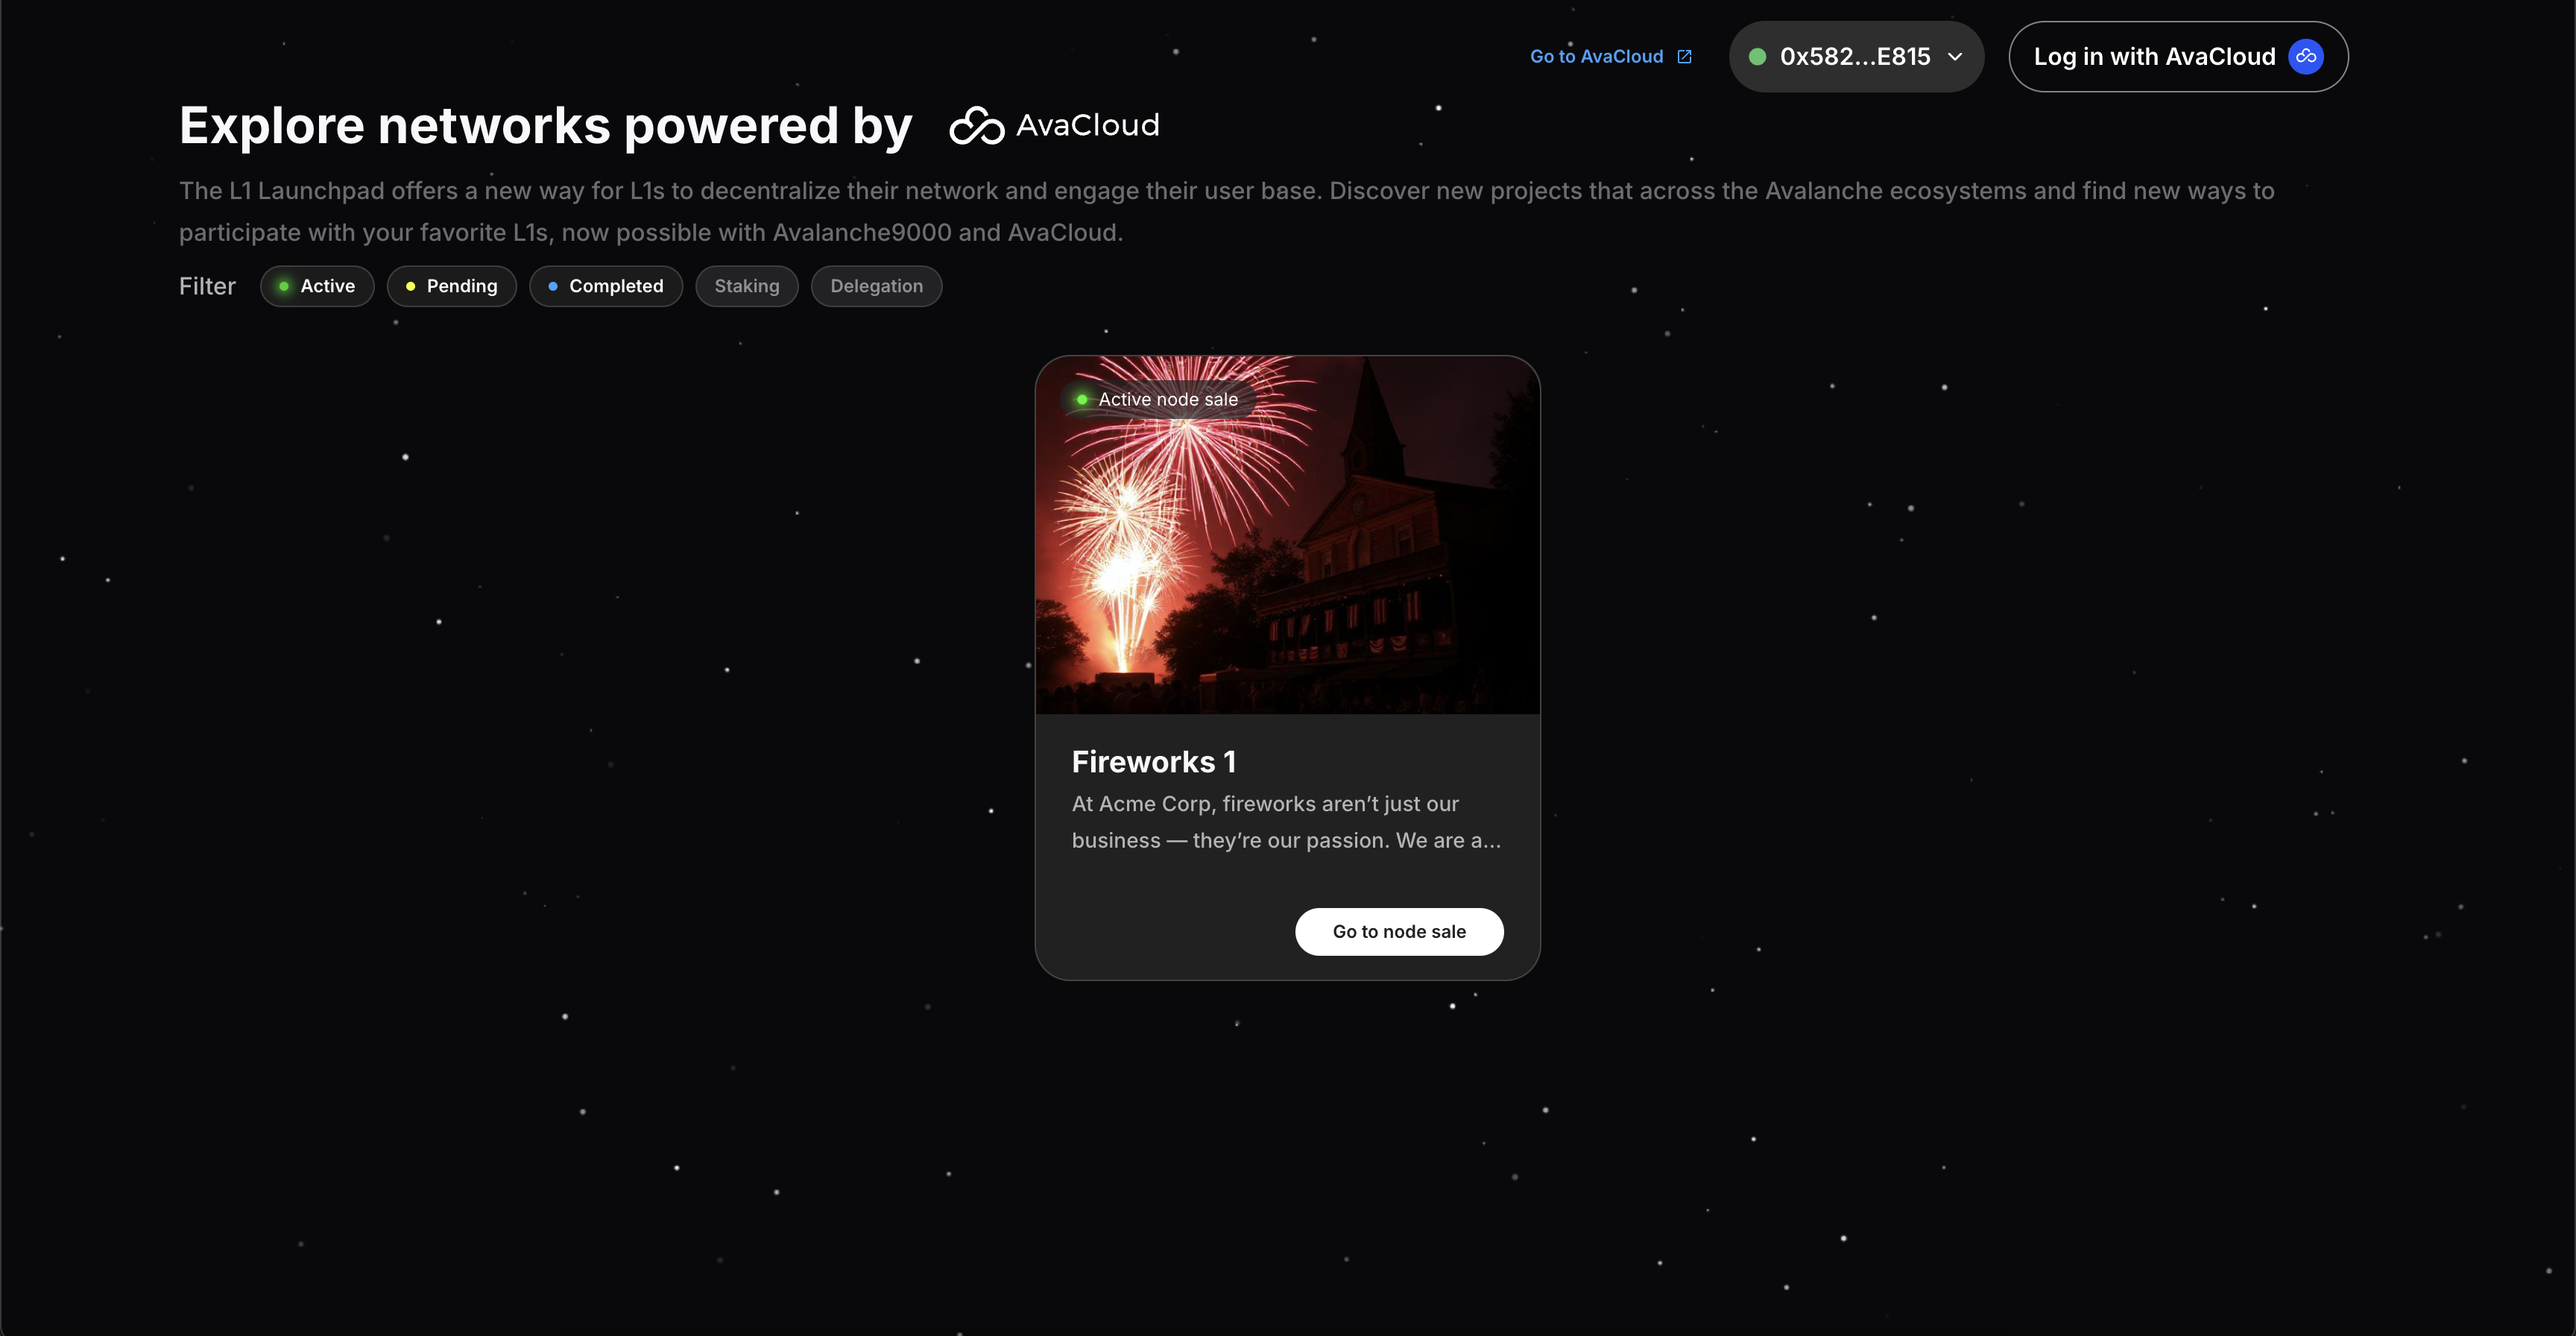Screen dimensions: 2576x1336
Task: Click the blue dot in Completed filter
Action: (x=553, y=286)
